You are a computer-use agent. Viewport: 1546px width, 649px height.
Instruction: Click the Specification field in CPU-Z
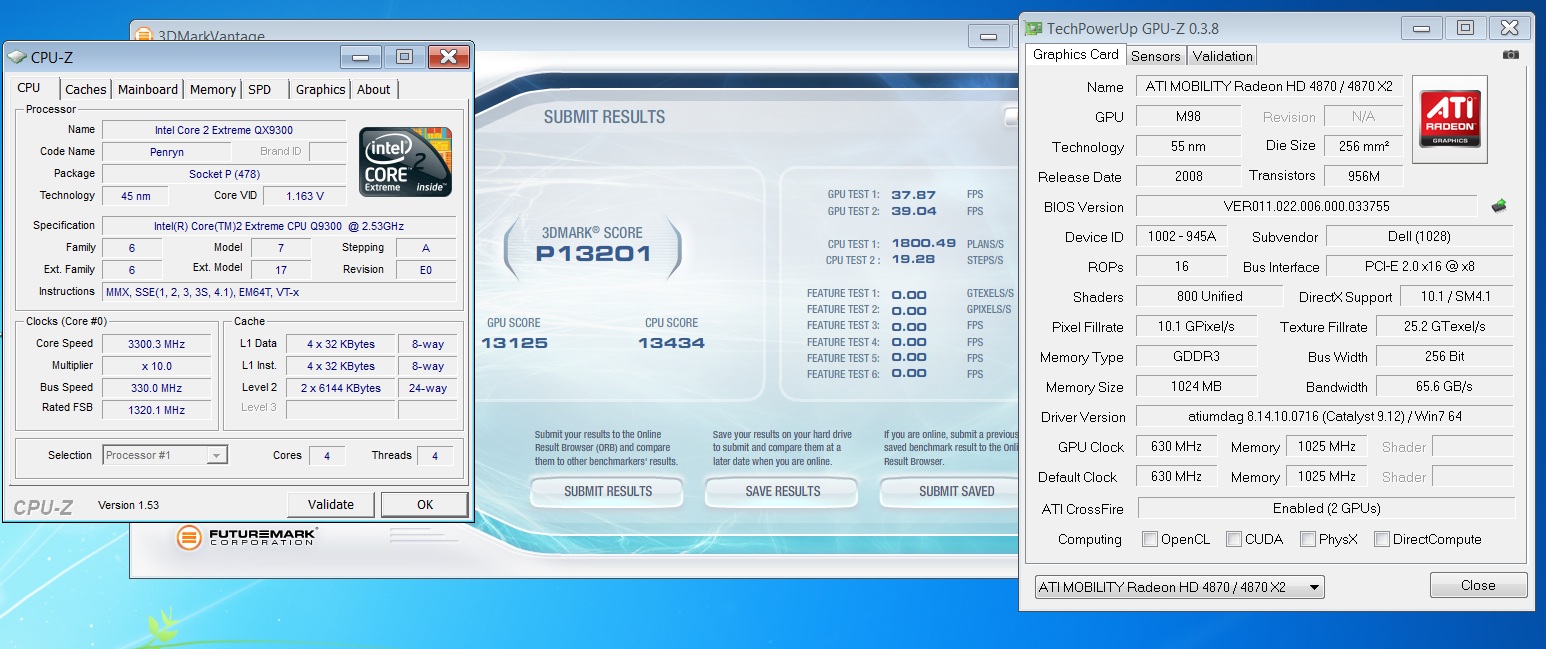point(279,226)
